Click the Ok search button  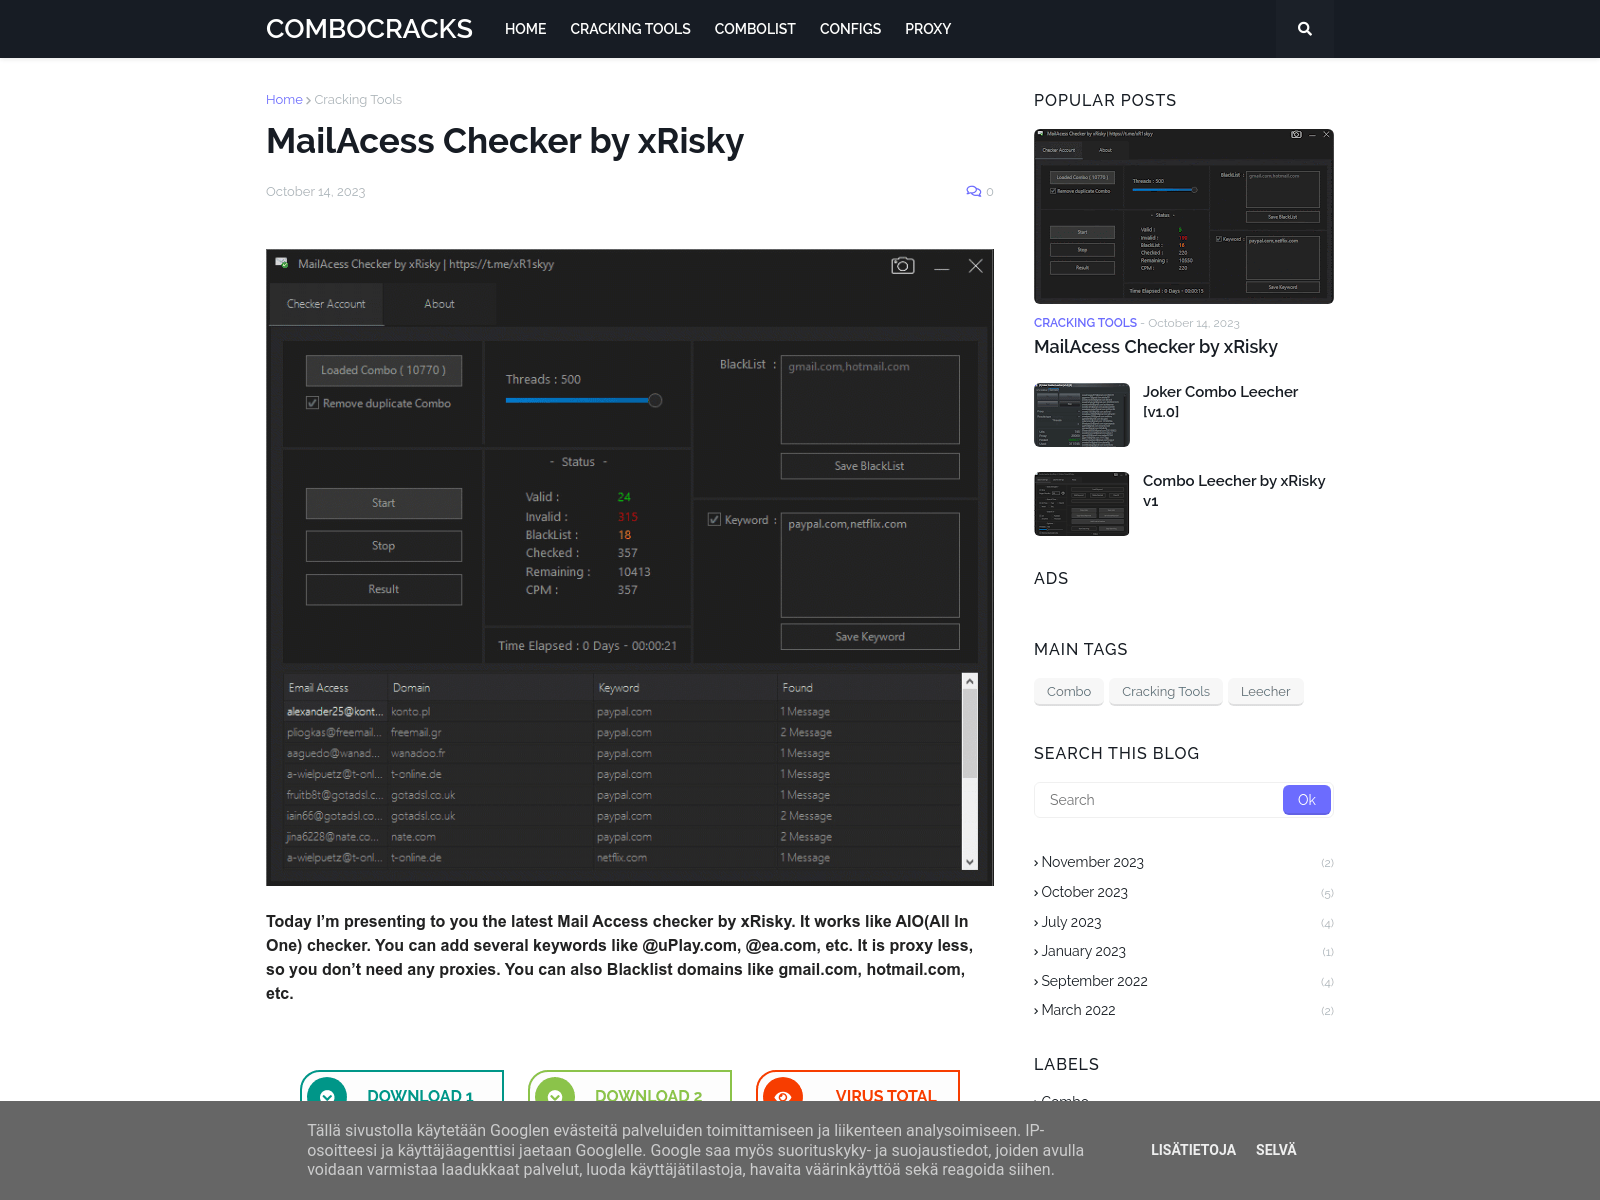[1307, 800]
